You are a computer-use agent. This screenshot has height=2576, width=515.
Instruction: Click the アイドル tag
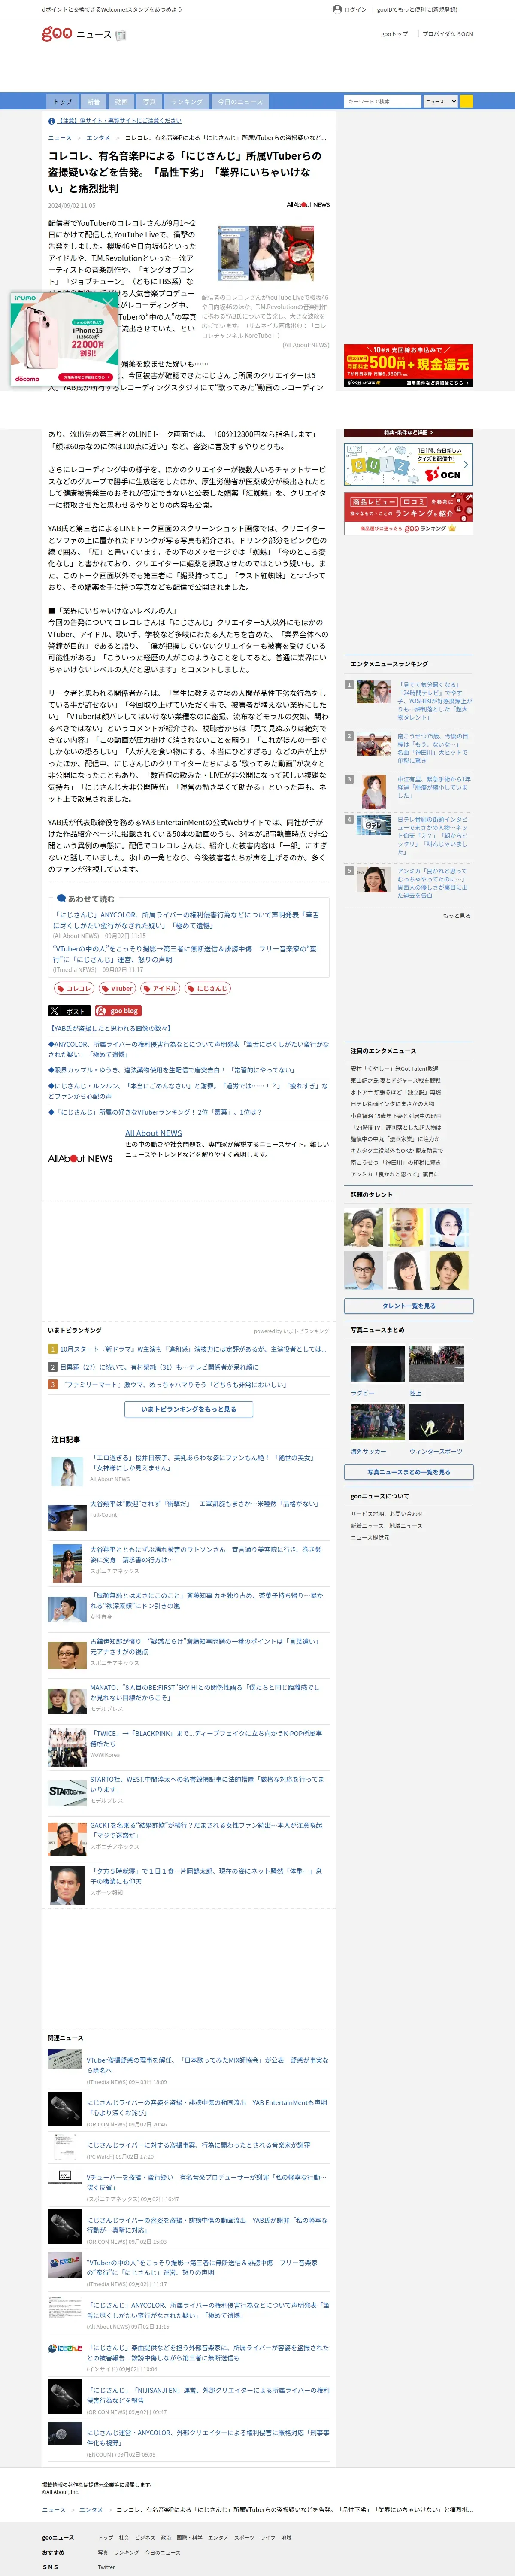(x=160, y=988)
